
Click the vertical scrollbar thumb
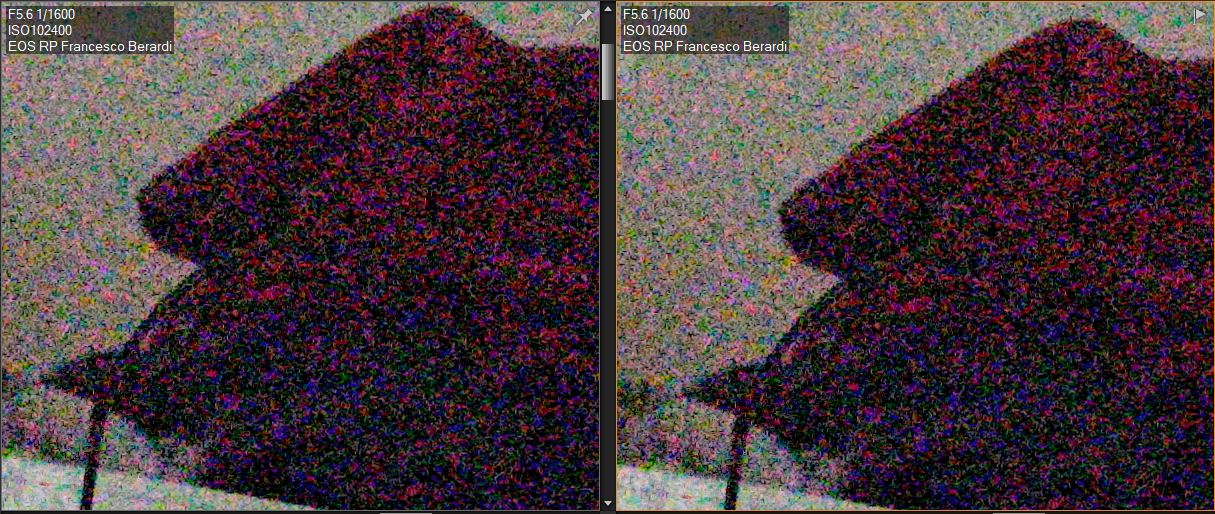point(607,71)
